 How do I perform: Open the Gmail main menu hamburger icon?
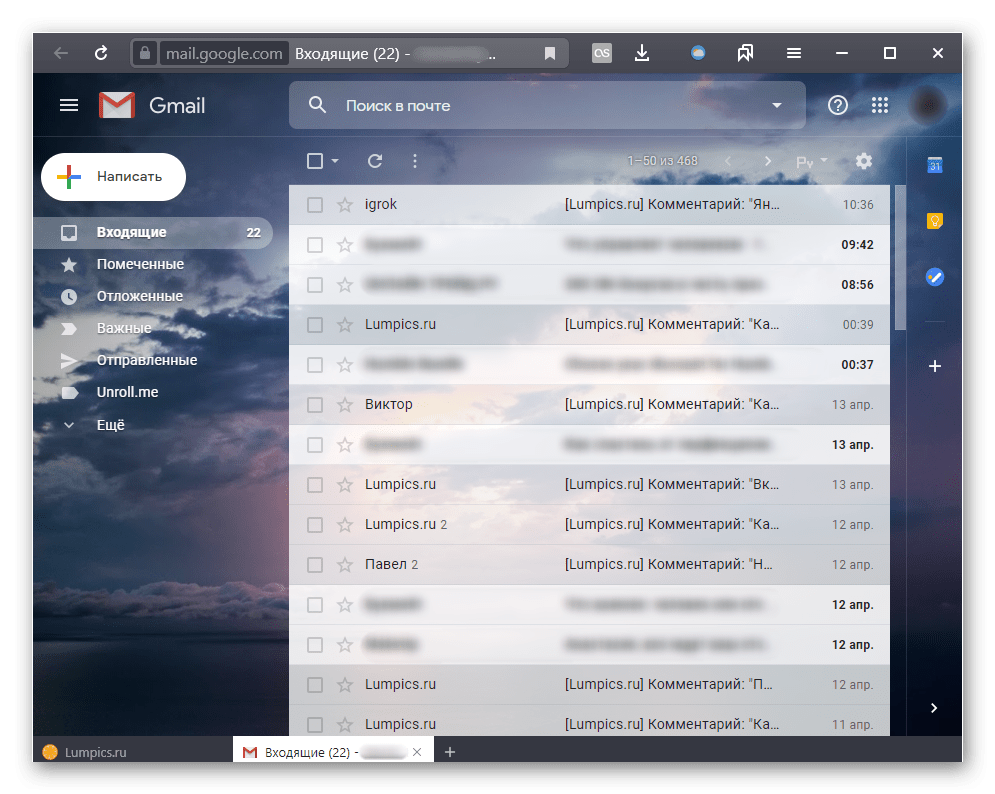pos(69,105)
